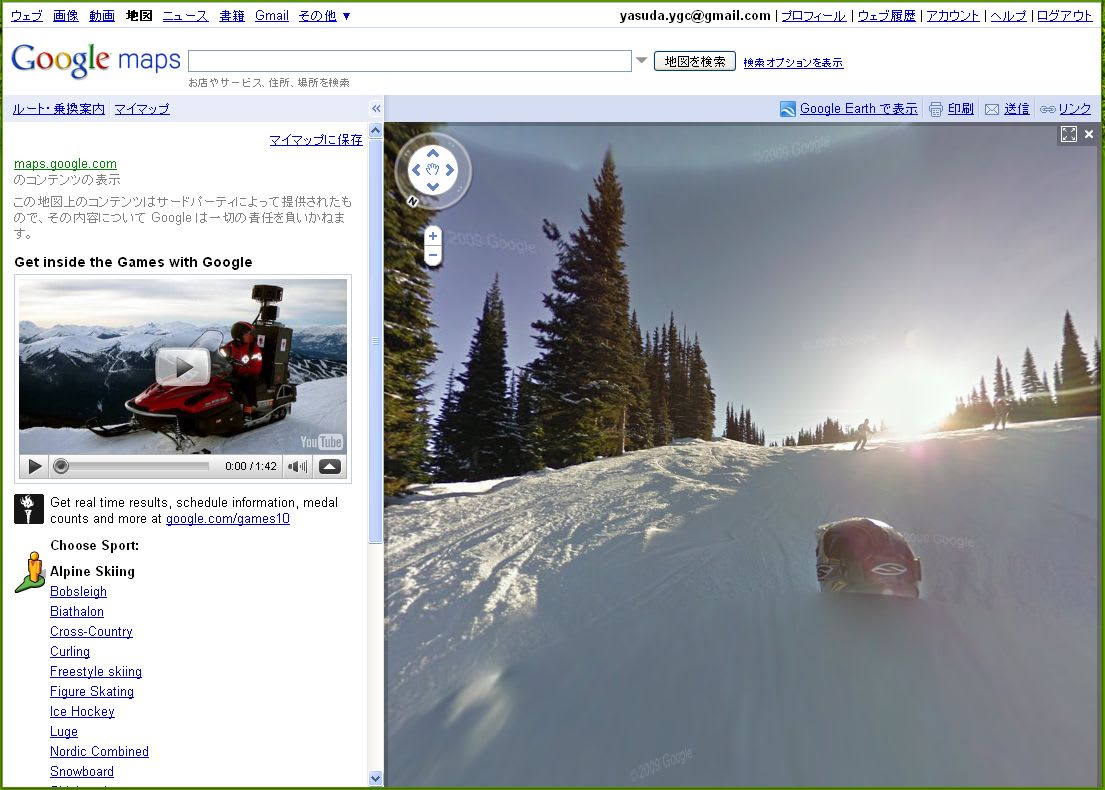1105x790 pixels.
Task: Click the printer icon
Action: [936, 109]
